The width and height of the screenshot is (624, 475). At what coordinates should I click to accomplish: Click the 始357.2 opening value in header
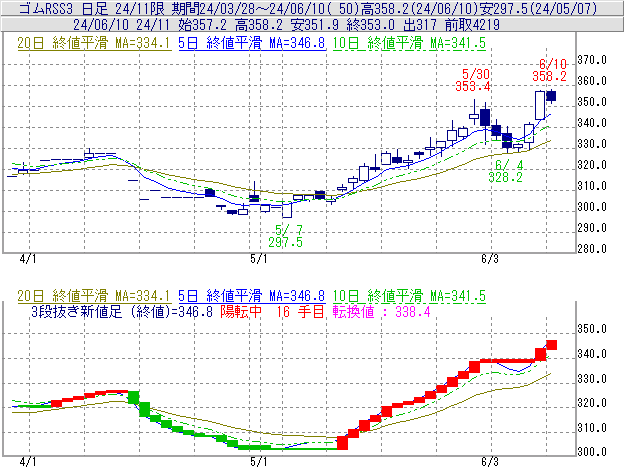tap(202, 25)
